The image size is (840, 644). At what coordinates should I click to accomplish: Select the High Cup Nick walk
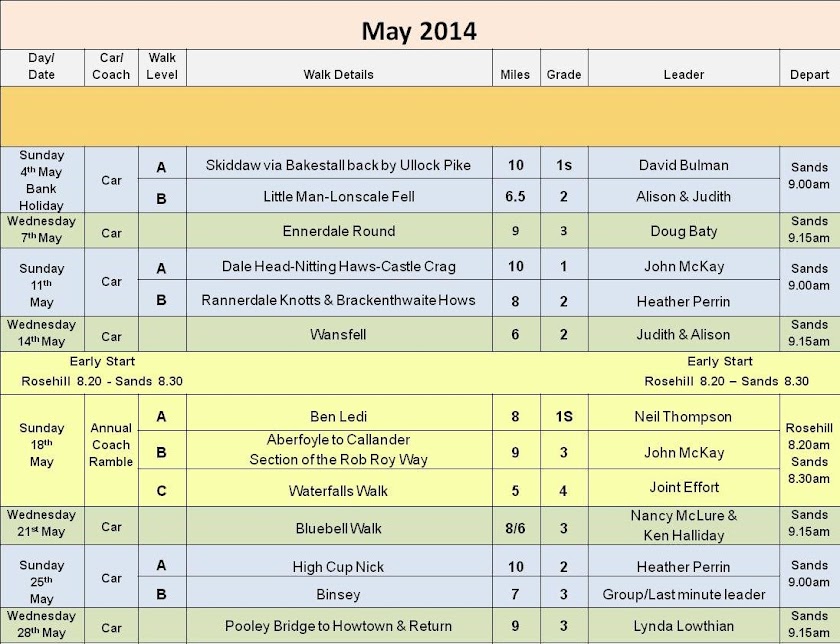pos(338,567)
